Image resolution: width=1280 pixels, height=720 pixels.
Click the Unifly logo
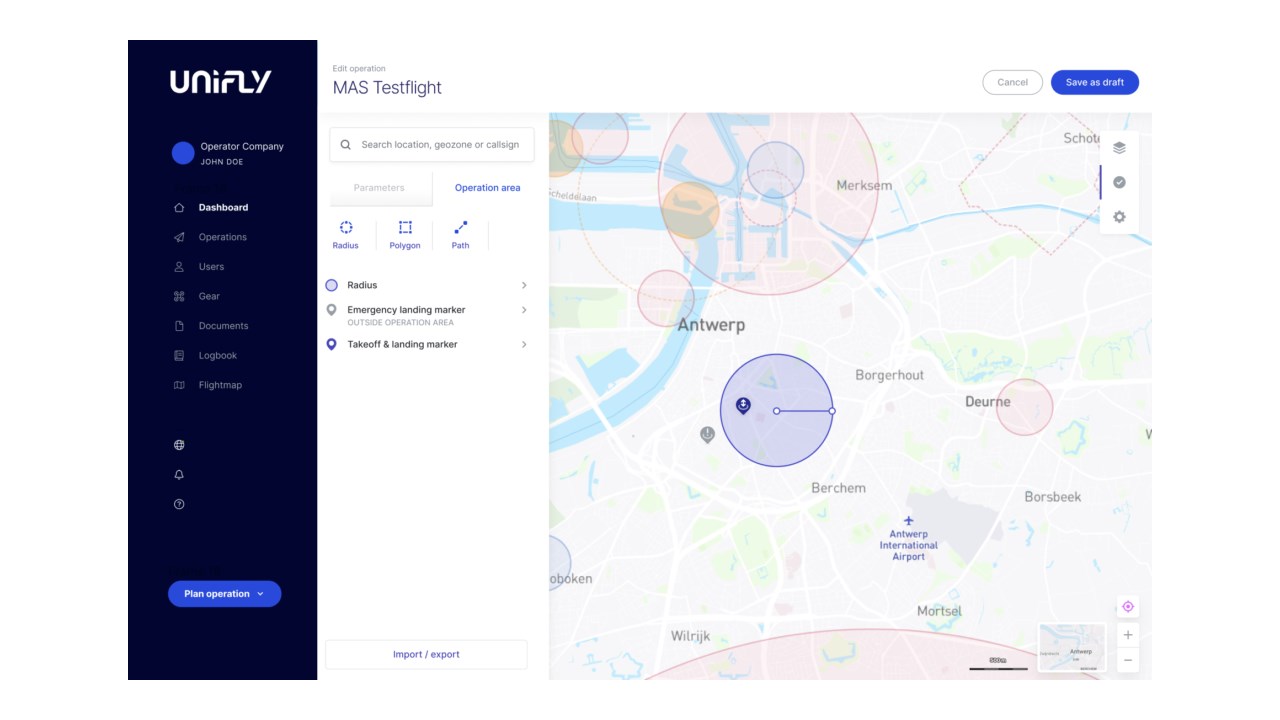pos(220,82)
